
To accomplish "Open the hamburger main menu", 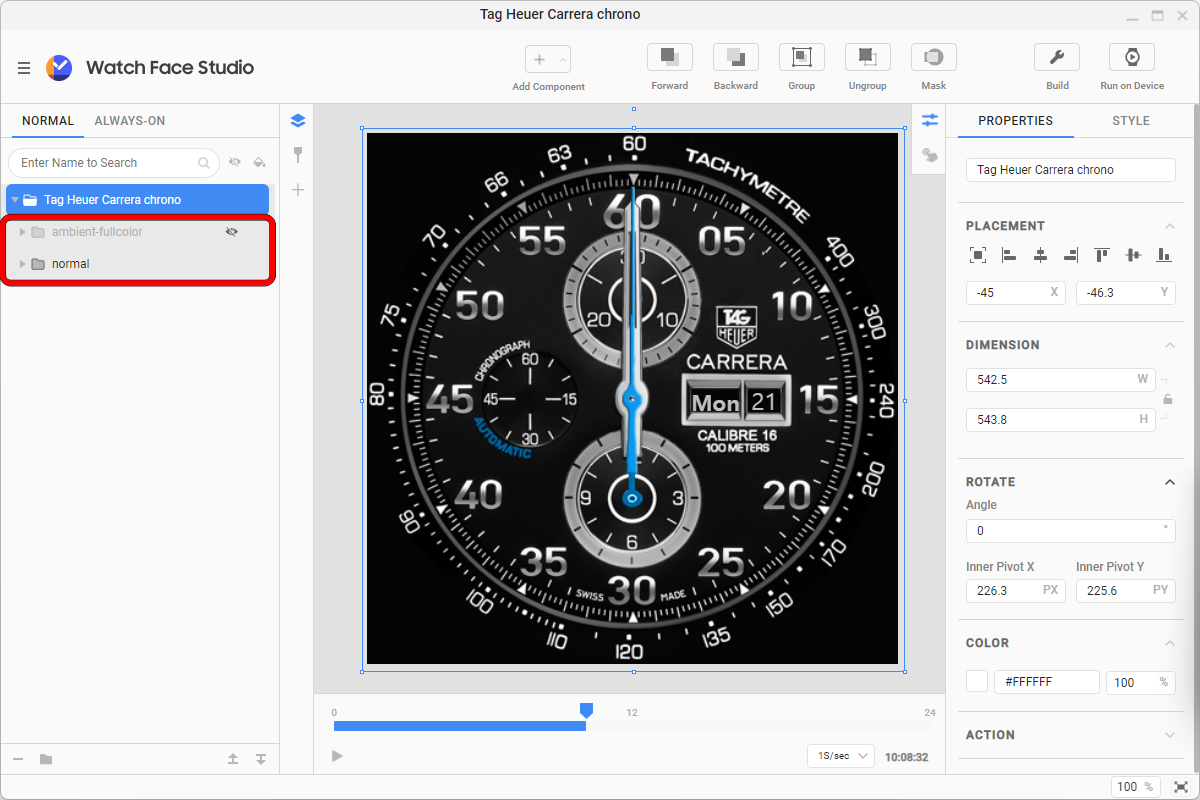I will tap(24, 68).
